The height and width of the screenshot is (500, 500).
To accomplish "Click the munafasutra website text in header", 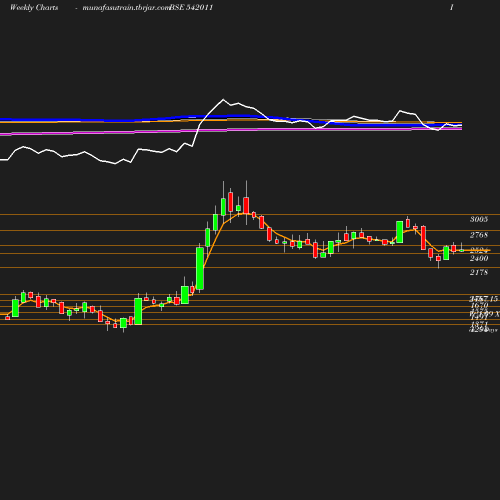I will click(x=126, y=8).
